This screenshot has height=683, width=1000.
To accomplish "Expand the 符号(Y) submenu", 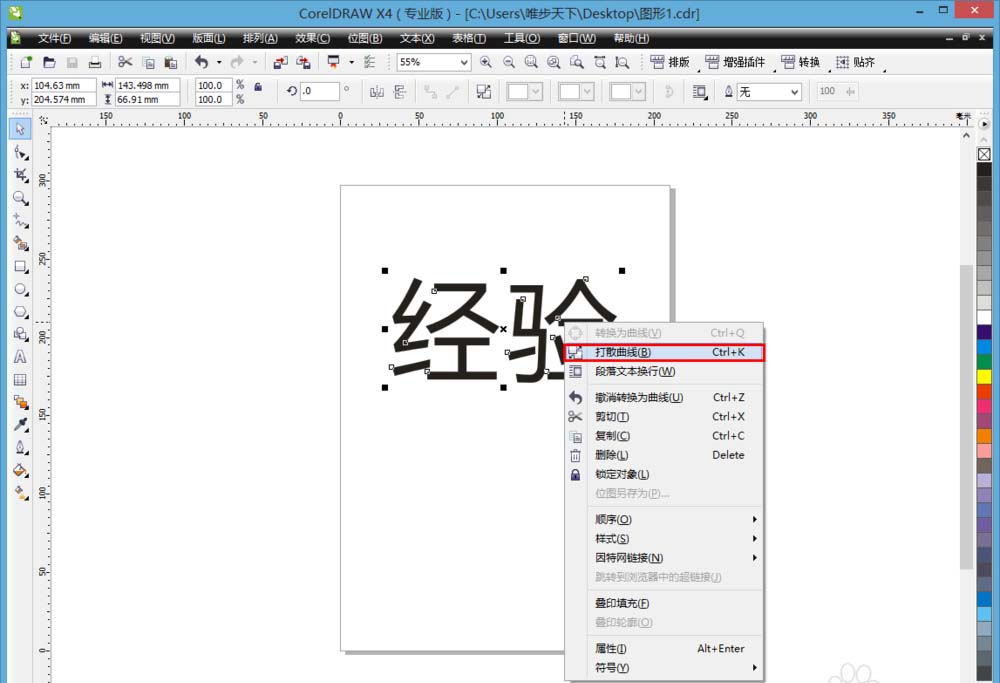I will [x=664, y=668].
